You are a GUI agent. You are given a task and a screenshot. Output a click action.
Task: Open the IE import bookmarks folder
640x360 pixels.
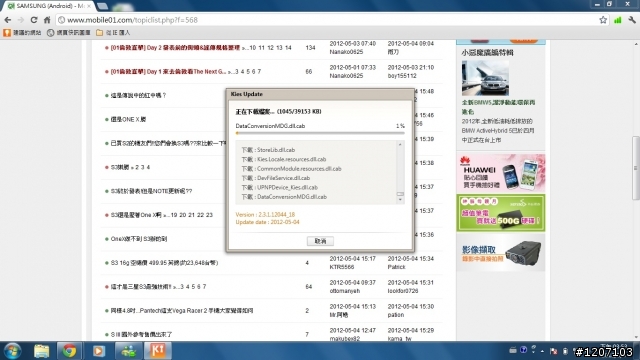click(x=113, y=33)
